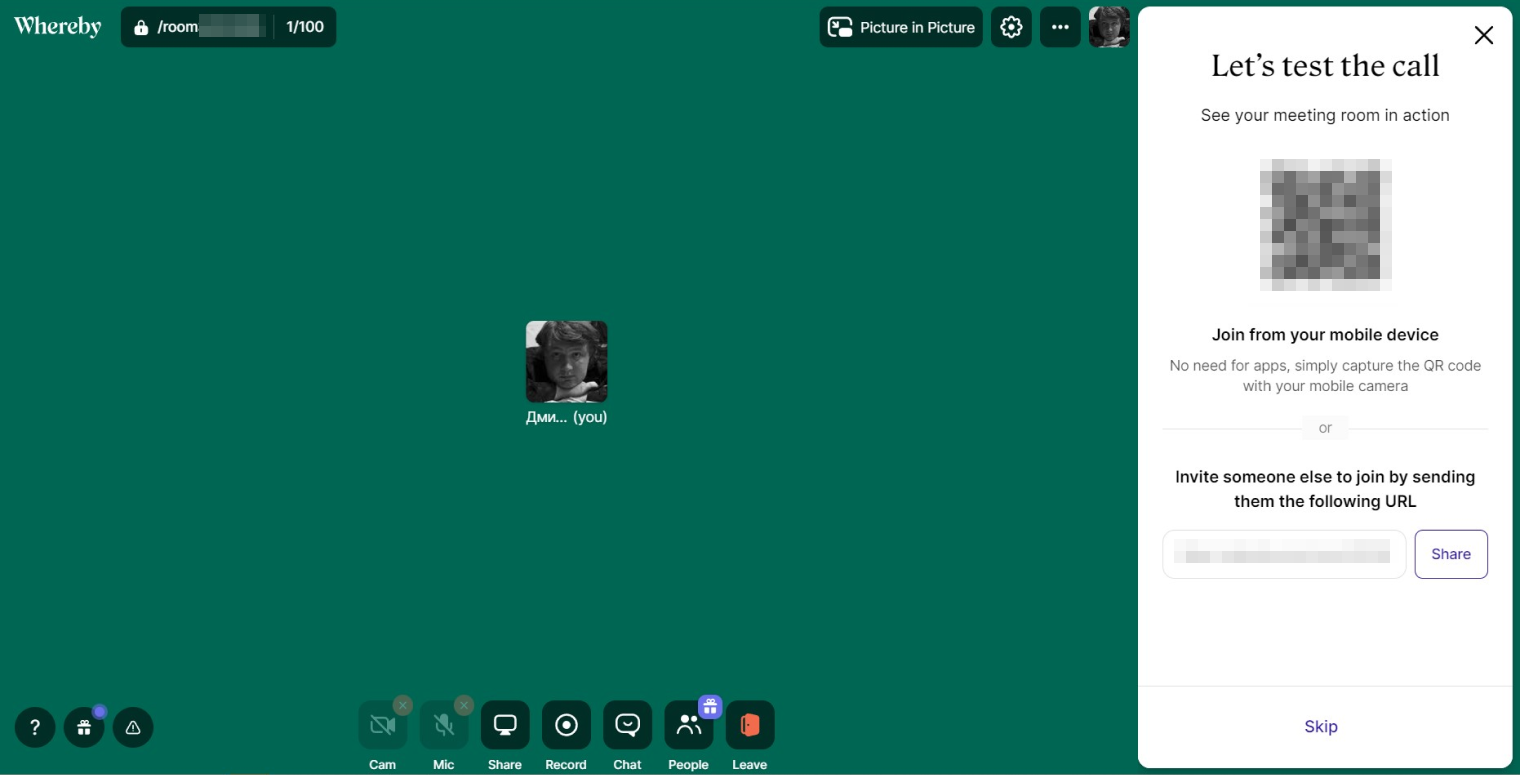Screen dimensions: 1520x775
Task: Click the Share URL button
Action: click(x=1451, y=554)
